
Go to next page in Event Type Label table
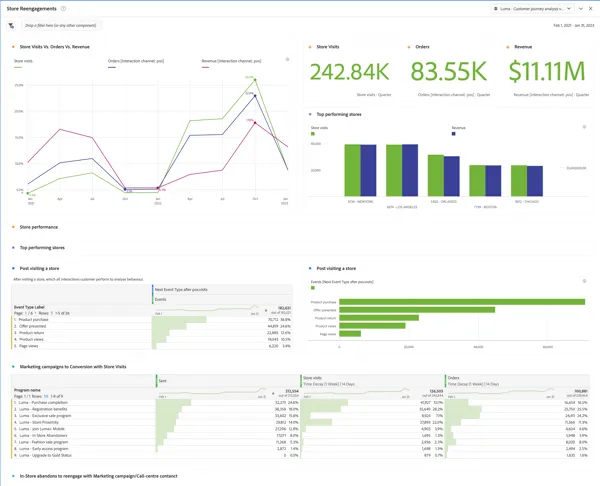(36, 313)
